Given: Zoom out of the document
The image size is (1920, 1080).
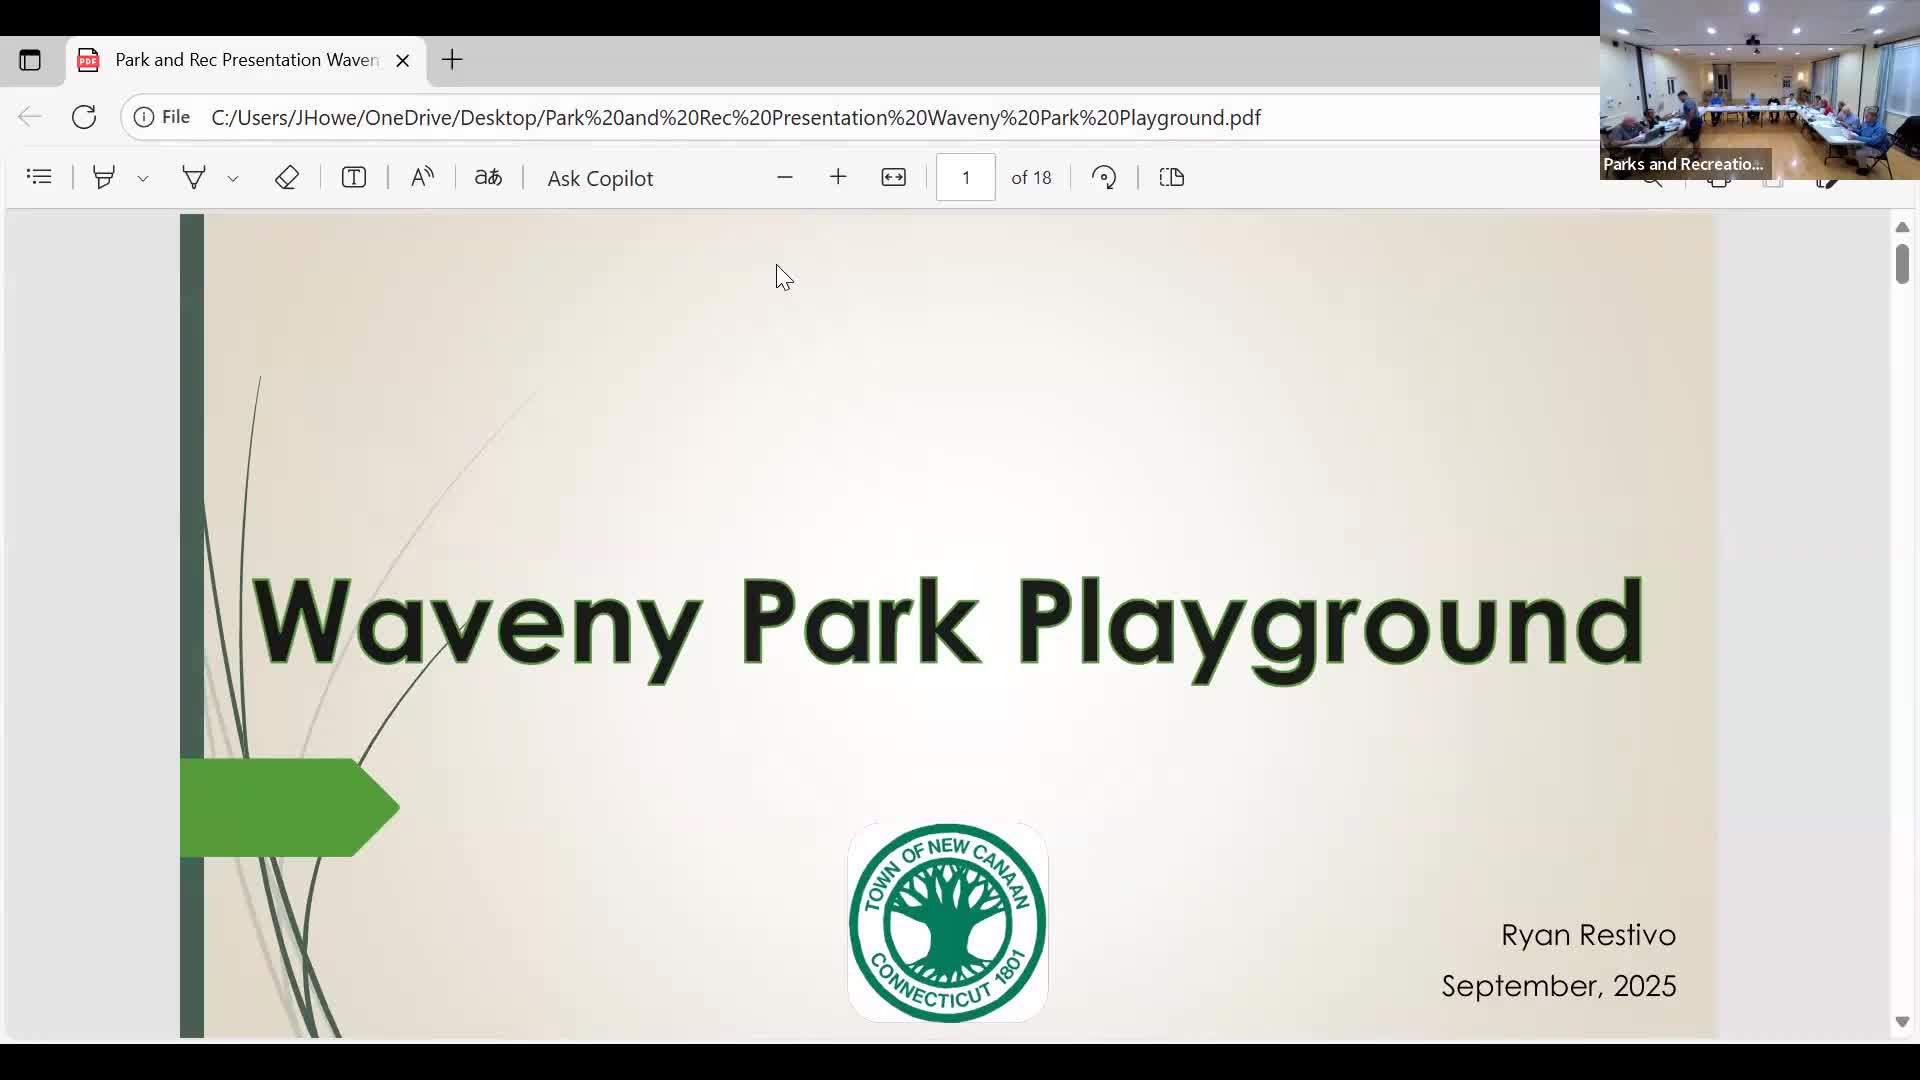Looking at the screenshot, I should pyautogui.click(x=785, y=177).
